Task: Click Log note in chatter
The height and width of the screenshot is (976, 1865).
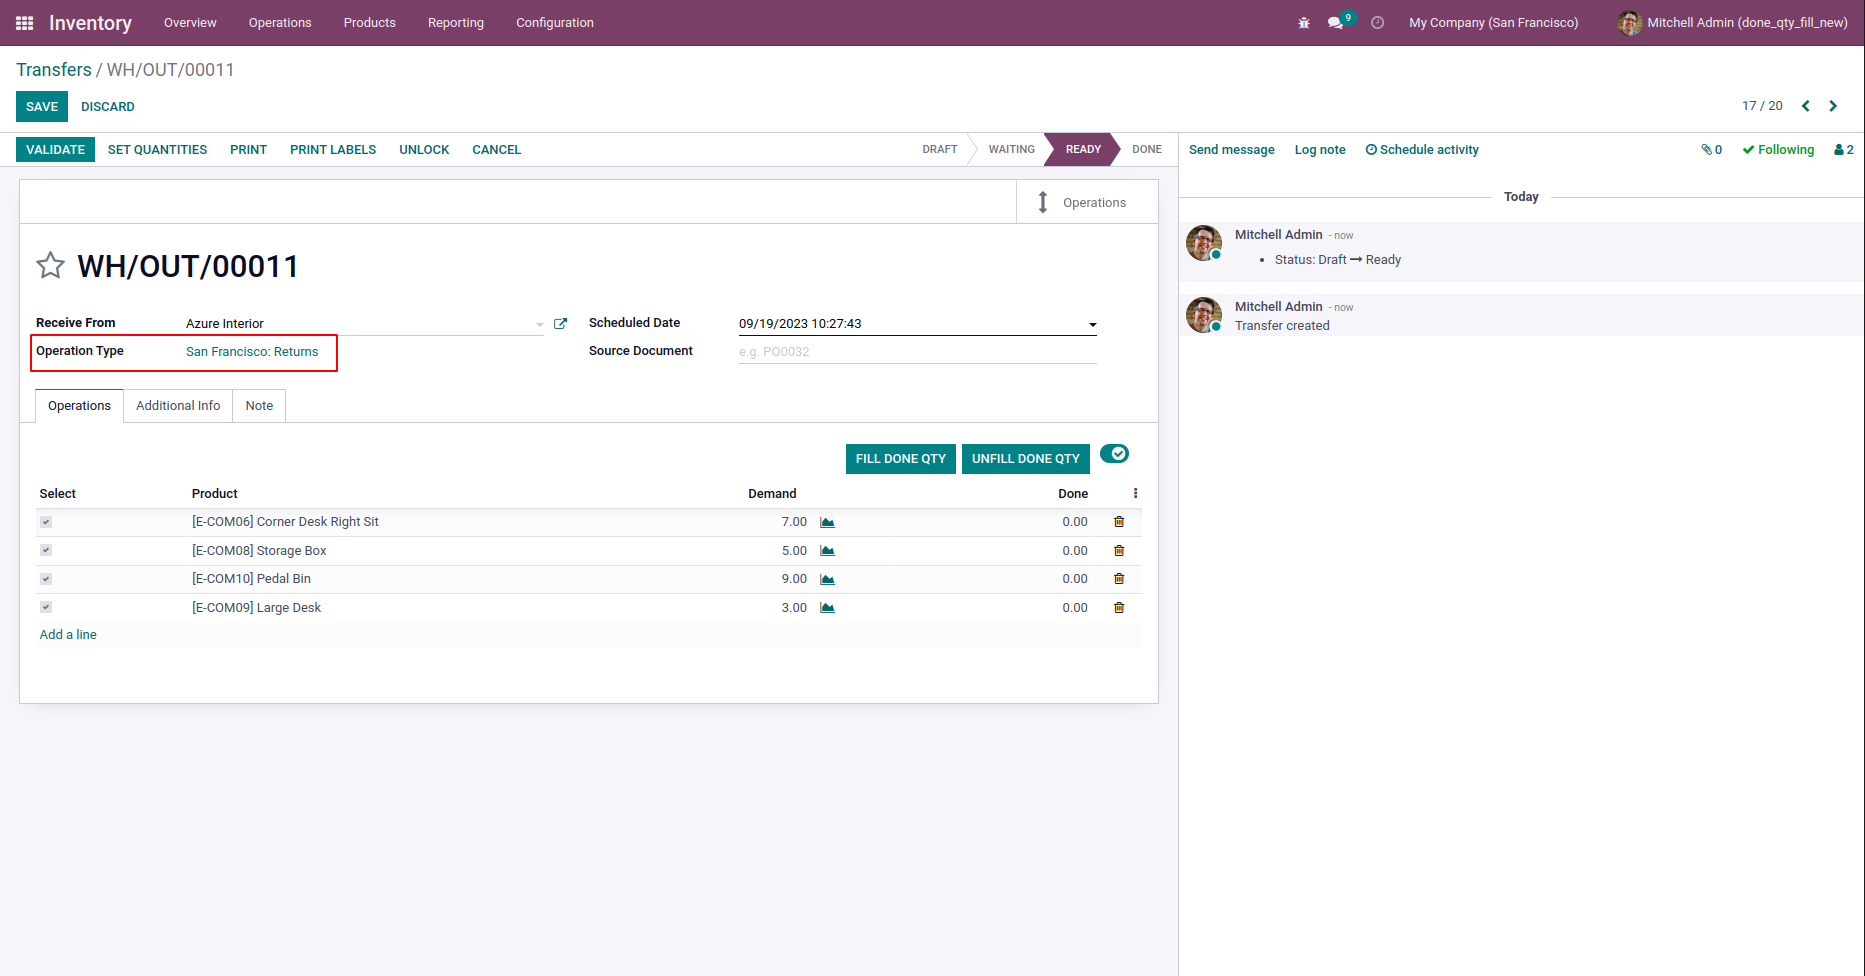Action: point(1320,150)
